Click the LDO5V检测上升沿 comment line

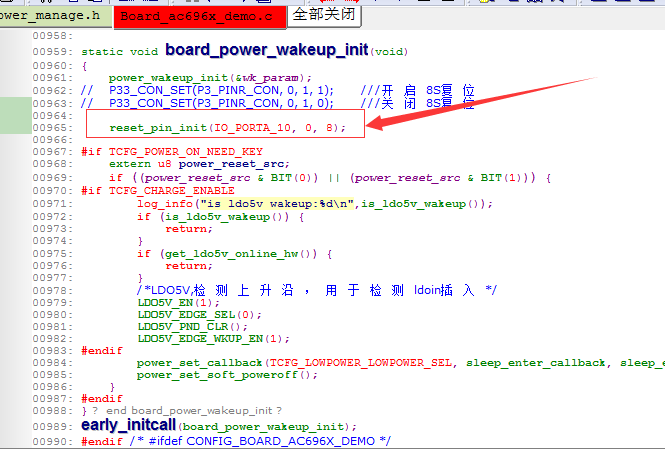[316, 290]
